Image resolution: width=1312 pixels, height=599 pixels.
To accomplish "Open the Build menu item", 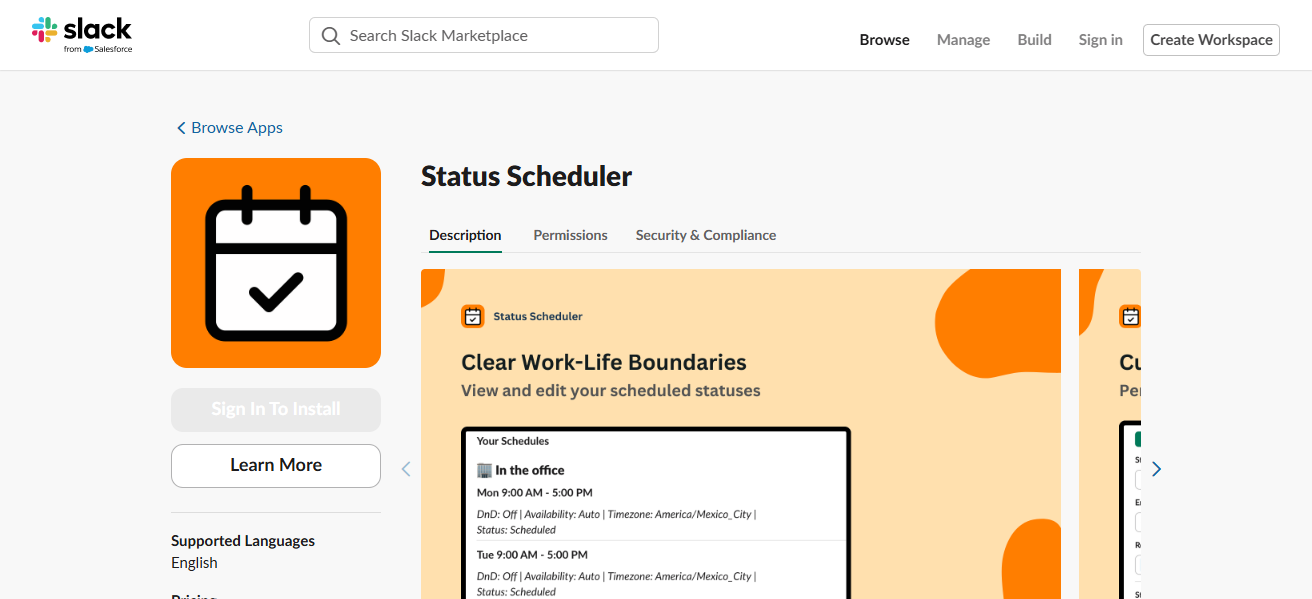I will [x=1034, y=40].
